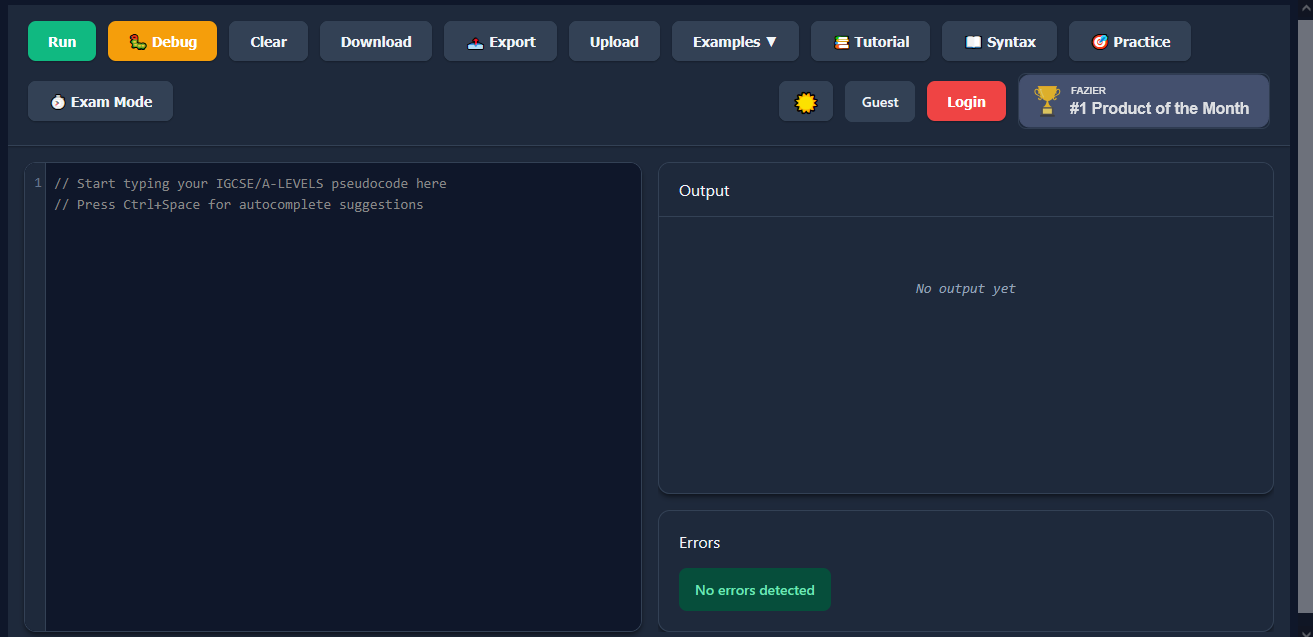Image resolution: width=1313 pixels, height=637 pixels.
Task: Click the red Login button
Action: (x=966, y=102)
